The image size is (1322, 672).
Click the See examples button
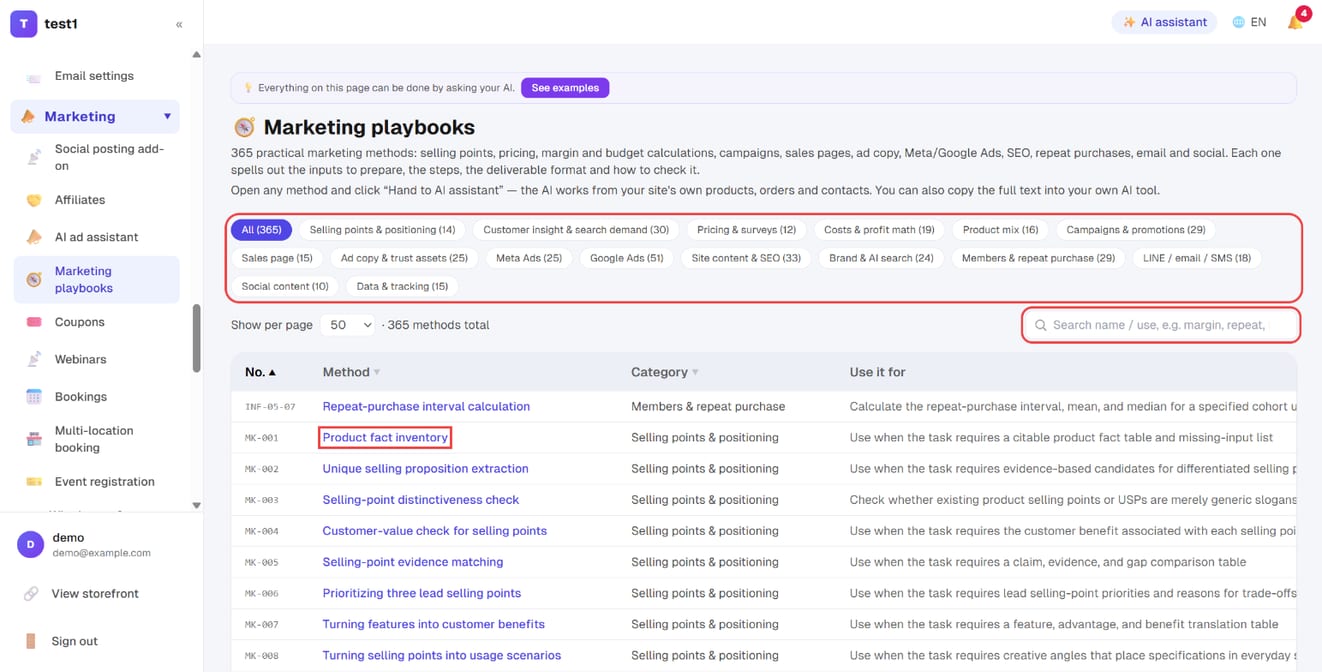[x=565, y=88]
